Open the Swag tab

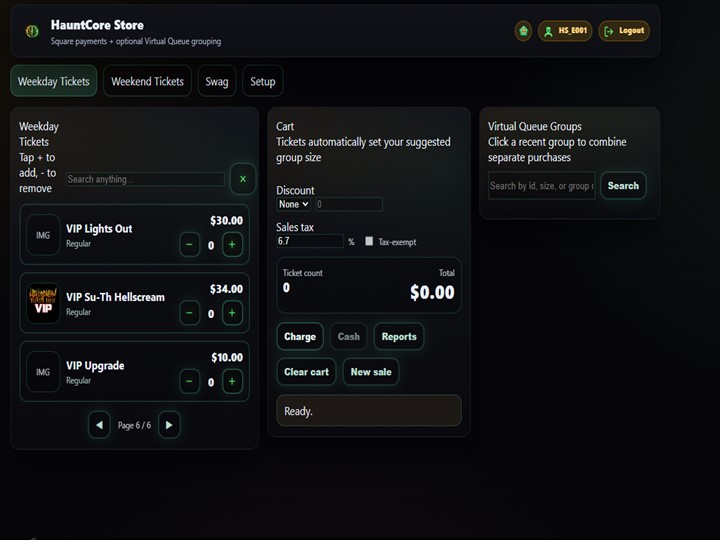pyautogui.click(x=217, y=81)
